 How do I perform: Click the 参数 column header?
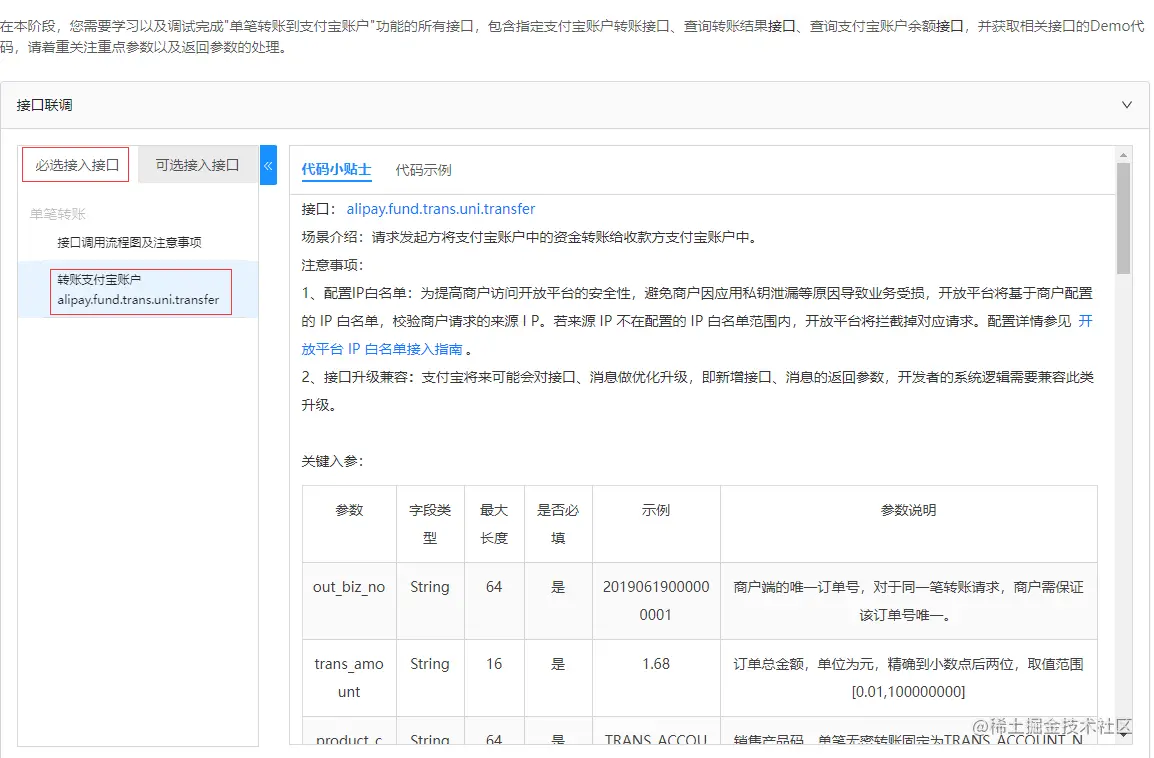349,524
